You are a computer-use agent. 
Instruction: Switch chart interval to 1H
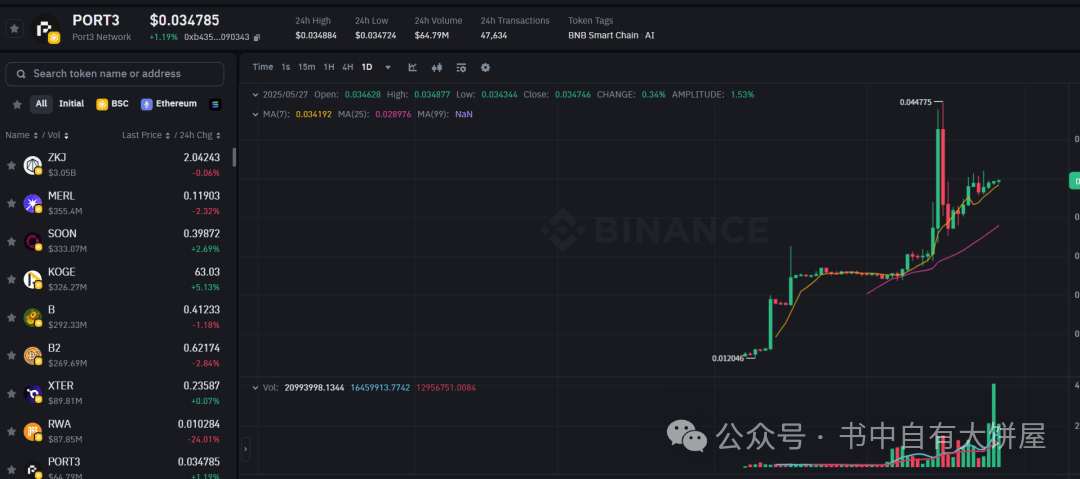click(329, 67)
